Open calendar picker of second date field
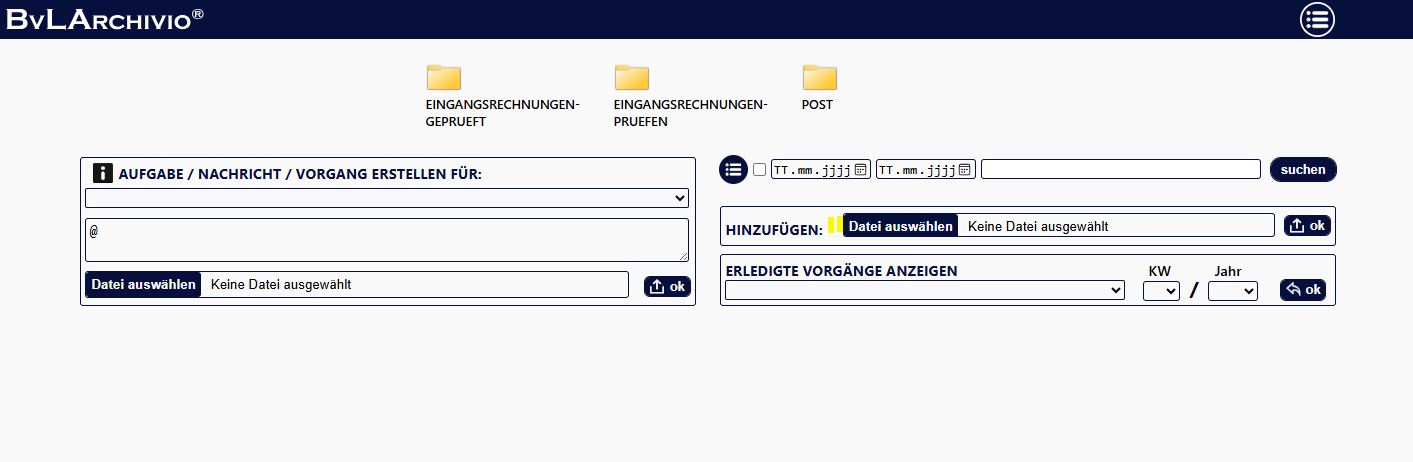Viewport: 1413px width, 462px height. (x=965, y=170)
